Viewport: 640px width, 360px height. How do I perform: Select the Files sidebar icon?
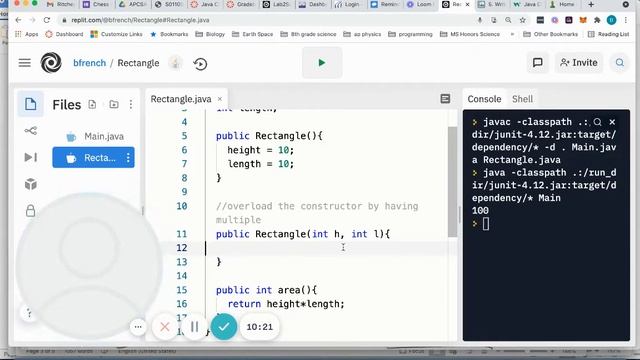pos(31,104)
